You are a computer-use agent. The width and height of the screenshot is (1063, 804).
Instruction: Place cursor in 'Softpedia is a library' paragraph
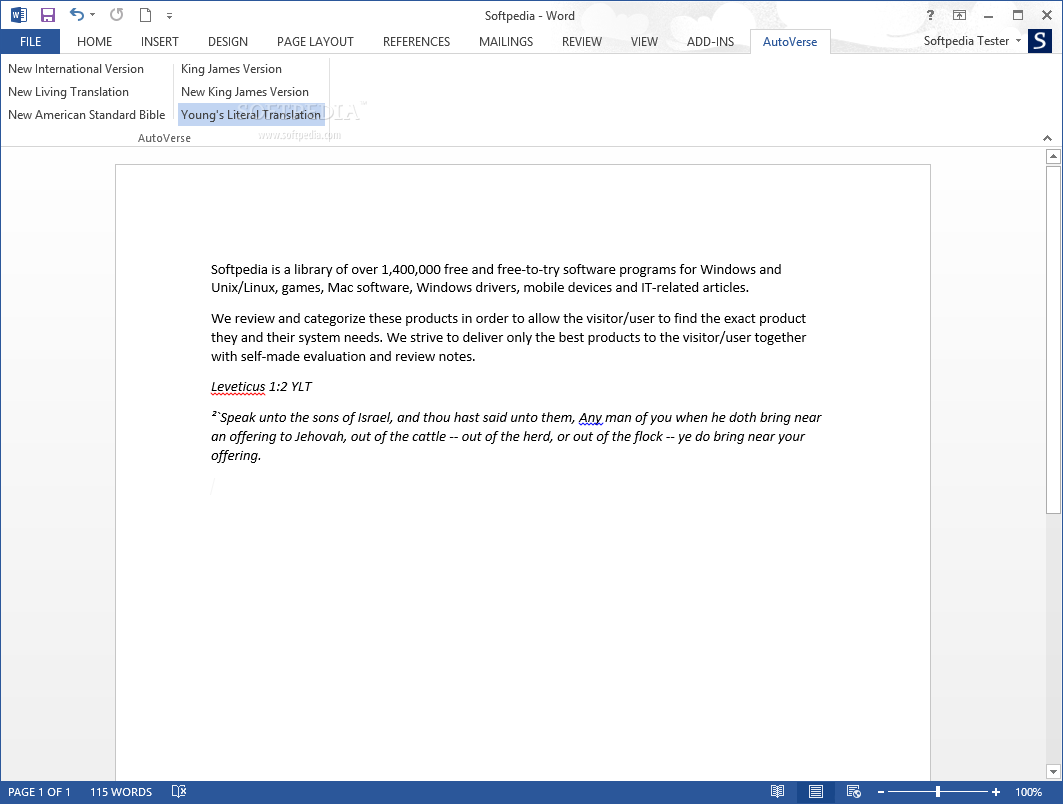tap(496, 279)
